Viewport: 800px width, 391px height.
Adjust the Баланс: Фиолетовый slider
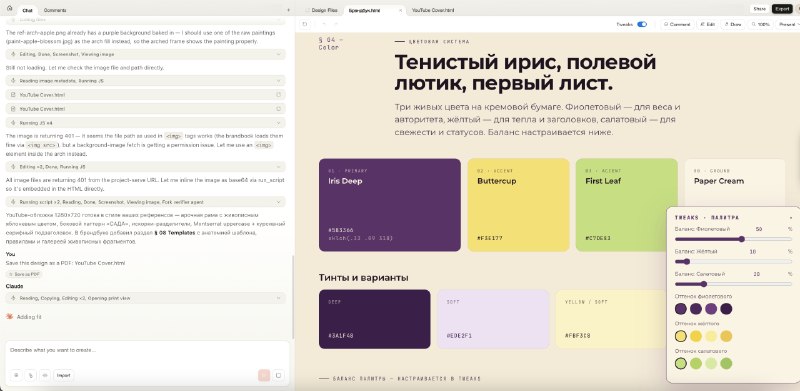click(733, 239)
